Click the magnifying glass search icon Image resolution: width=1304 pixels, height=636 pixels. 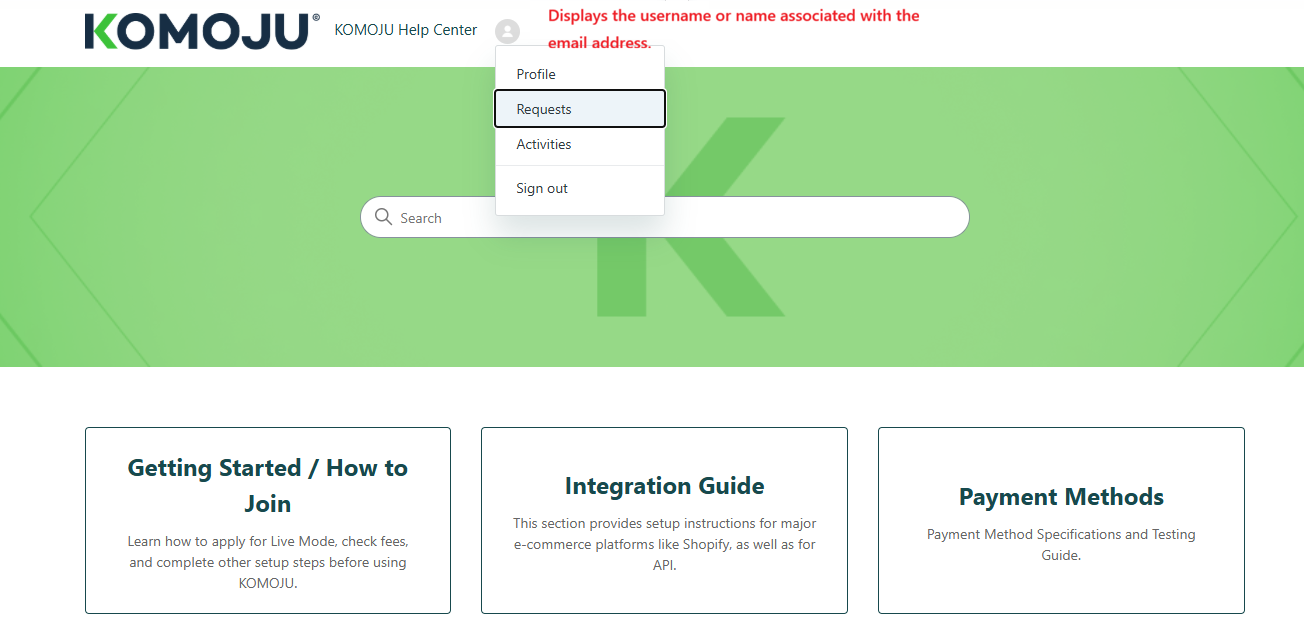tap(383, 217)
